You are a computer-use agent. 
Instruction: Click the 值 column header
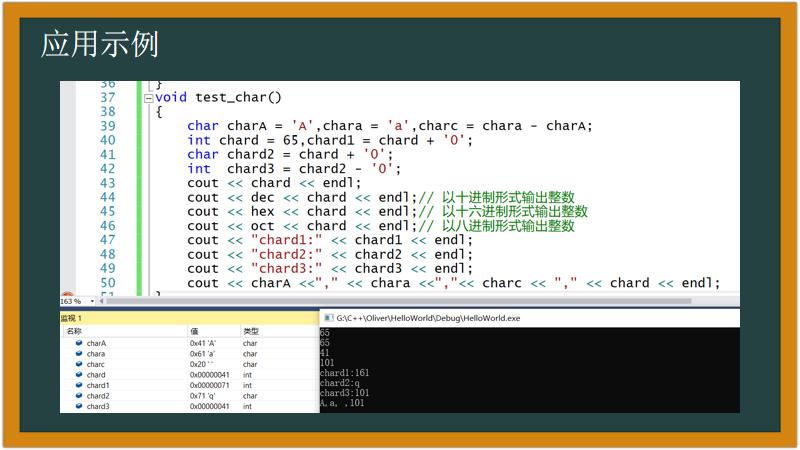[x=194, y=331]
